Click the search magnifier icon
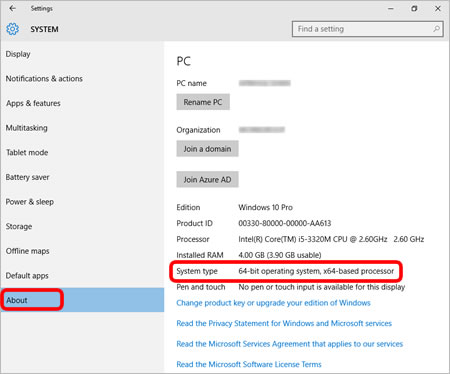The width and height of the screenshot is (450, 374). click(436, 29)
